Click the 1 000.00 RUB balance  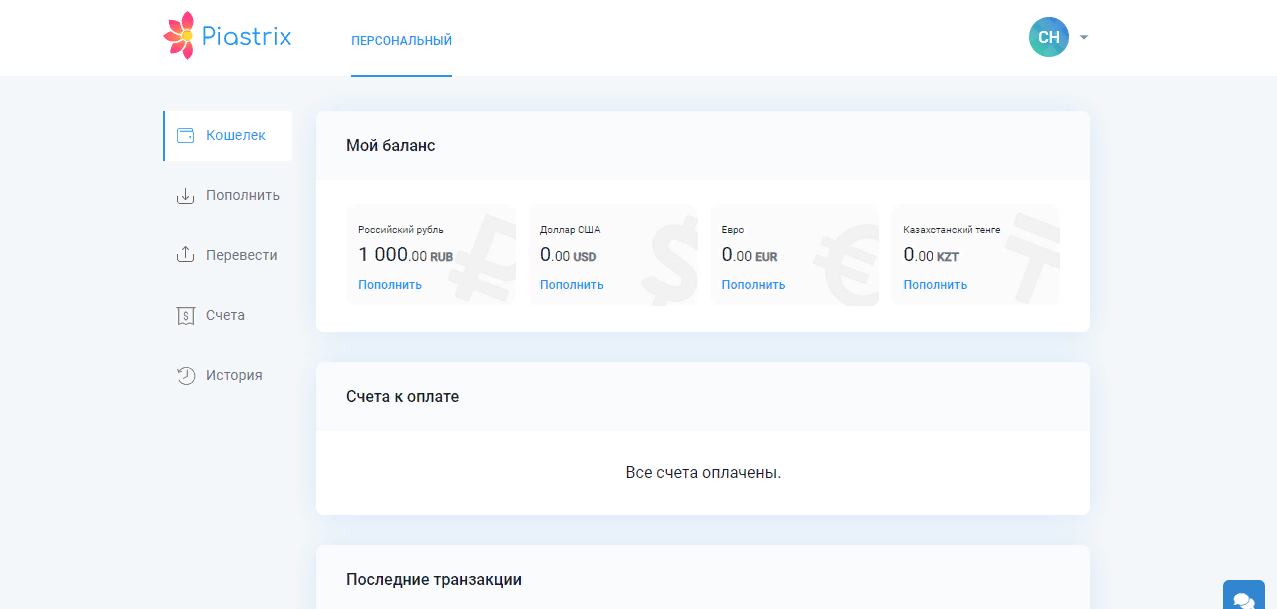click(x=405, y=255)
